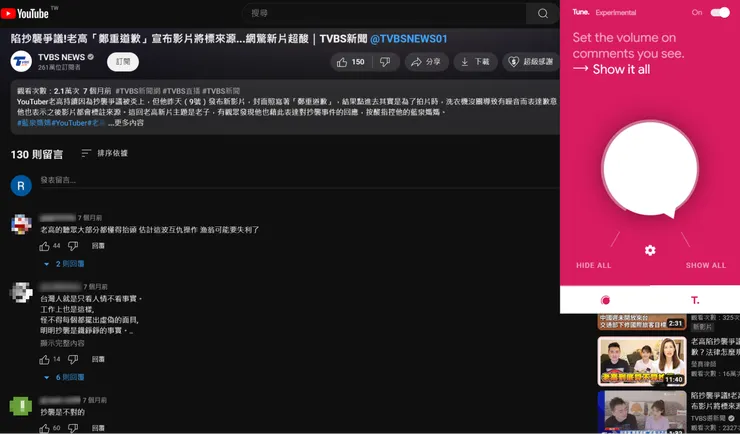Click the first comment's '7 個月前' timestamp

click(x=90, y=217)
